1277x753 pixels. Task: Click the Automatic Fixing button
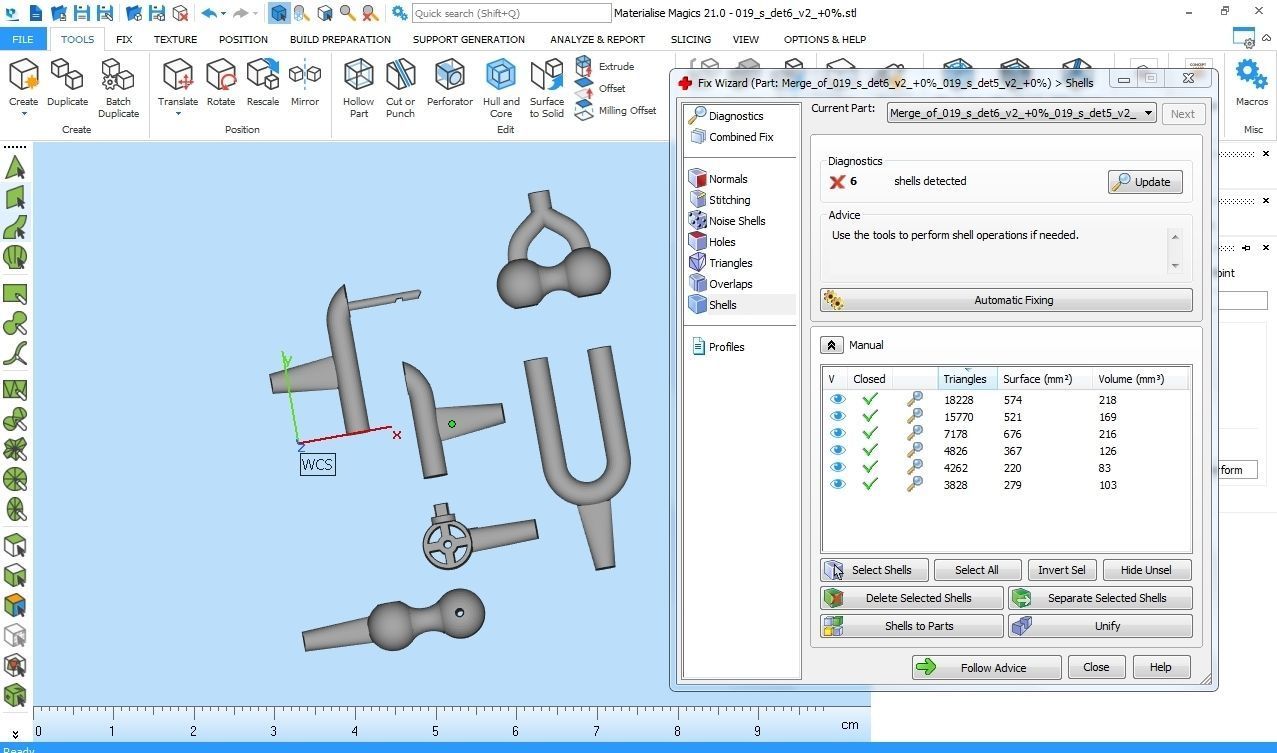pos(1006,300)
